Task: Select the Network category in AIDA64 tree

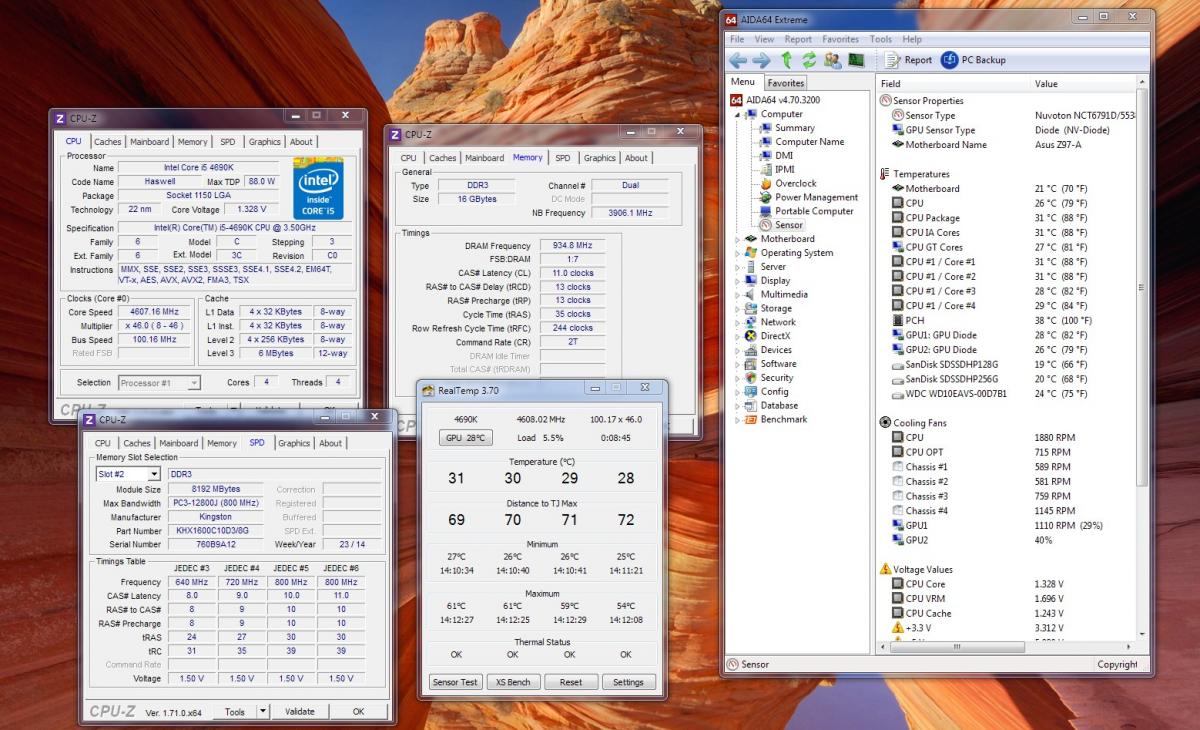Action: (769, 322)
